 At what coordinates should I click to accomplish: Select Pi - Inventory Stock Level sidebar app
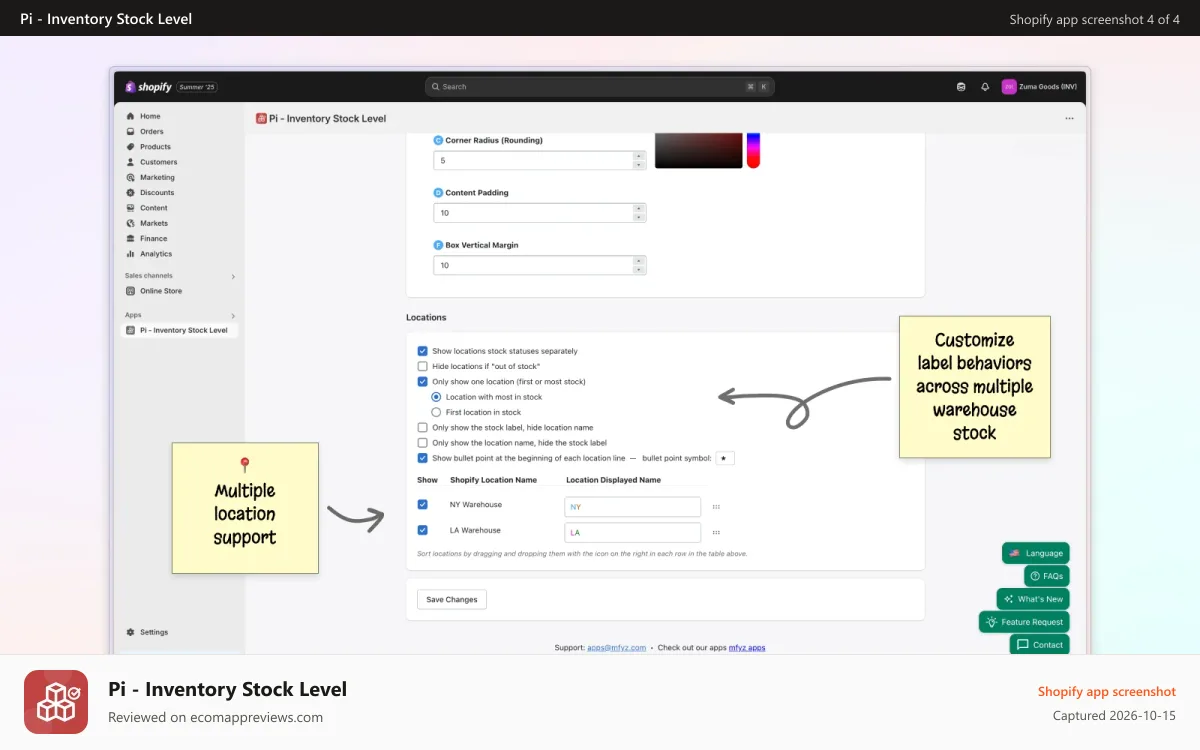coord(180,330)
